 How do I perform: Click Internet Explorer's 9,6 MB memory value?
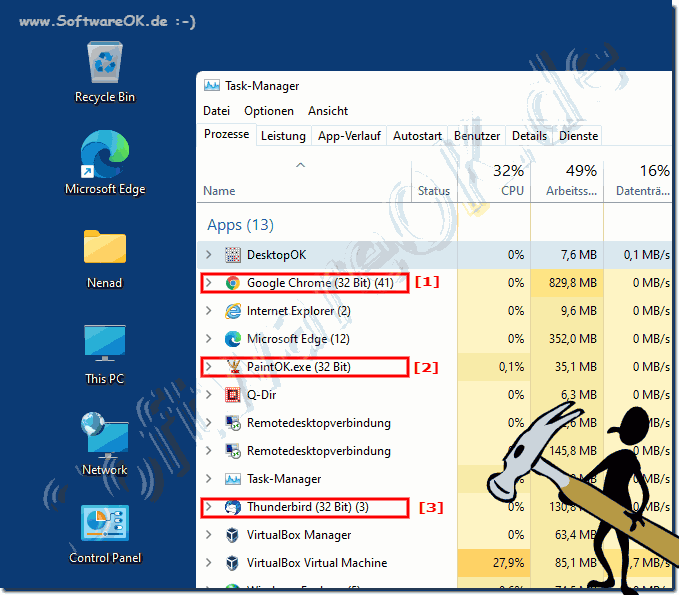pyautogui.click(x=579, y=311)
